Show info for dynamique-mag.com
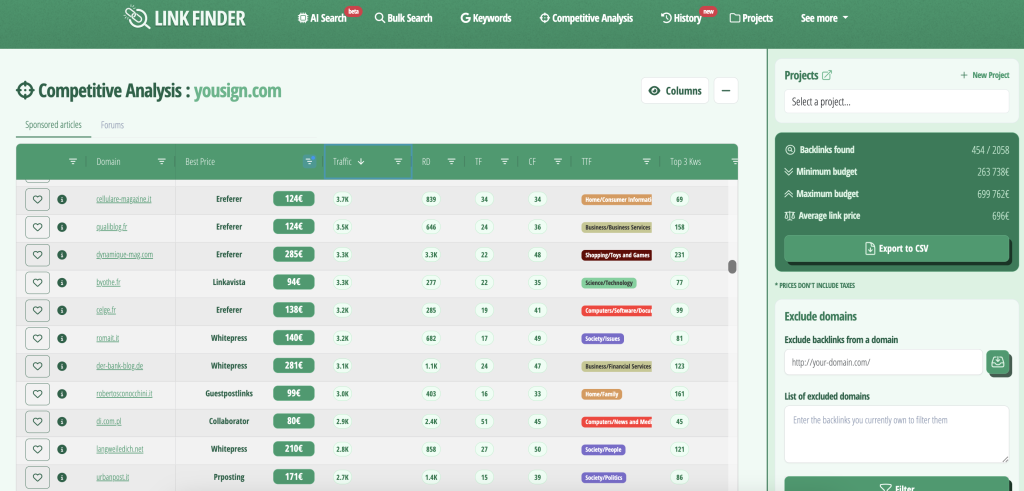 tap(62, 255)
